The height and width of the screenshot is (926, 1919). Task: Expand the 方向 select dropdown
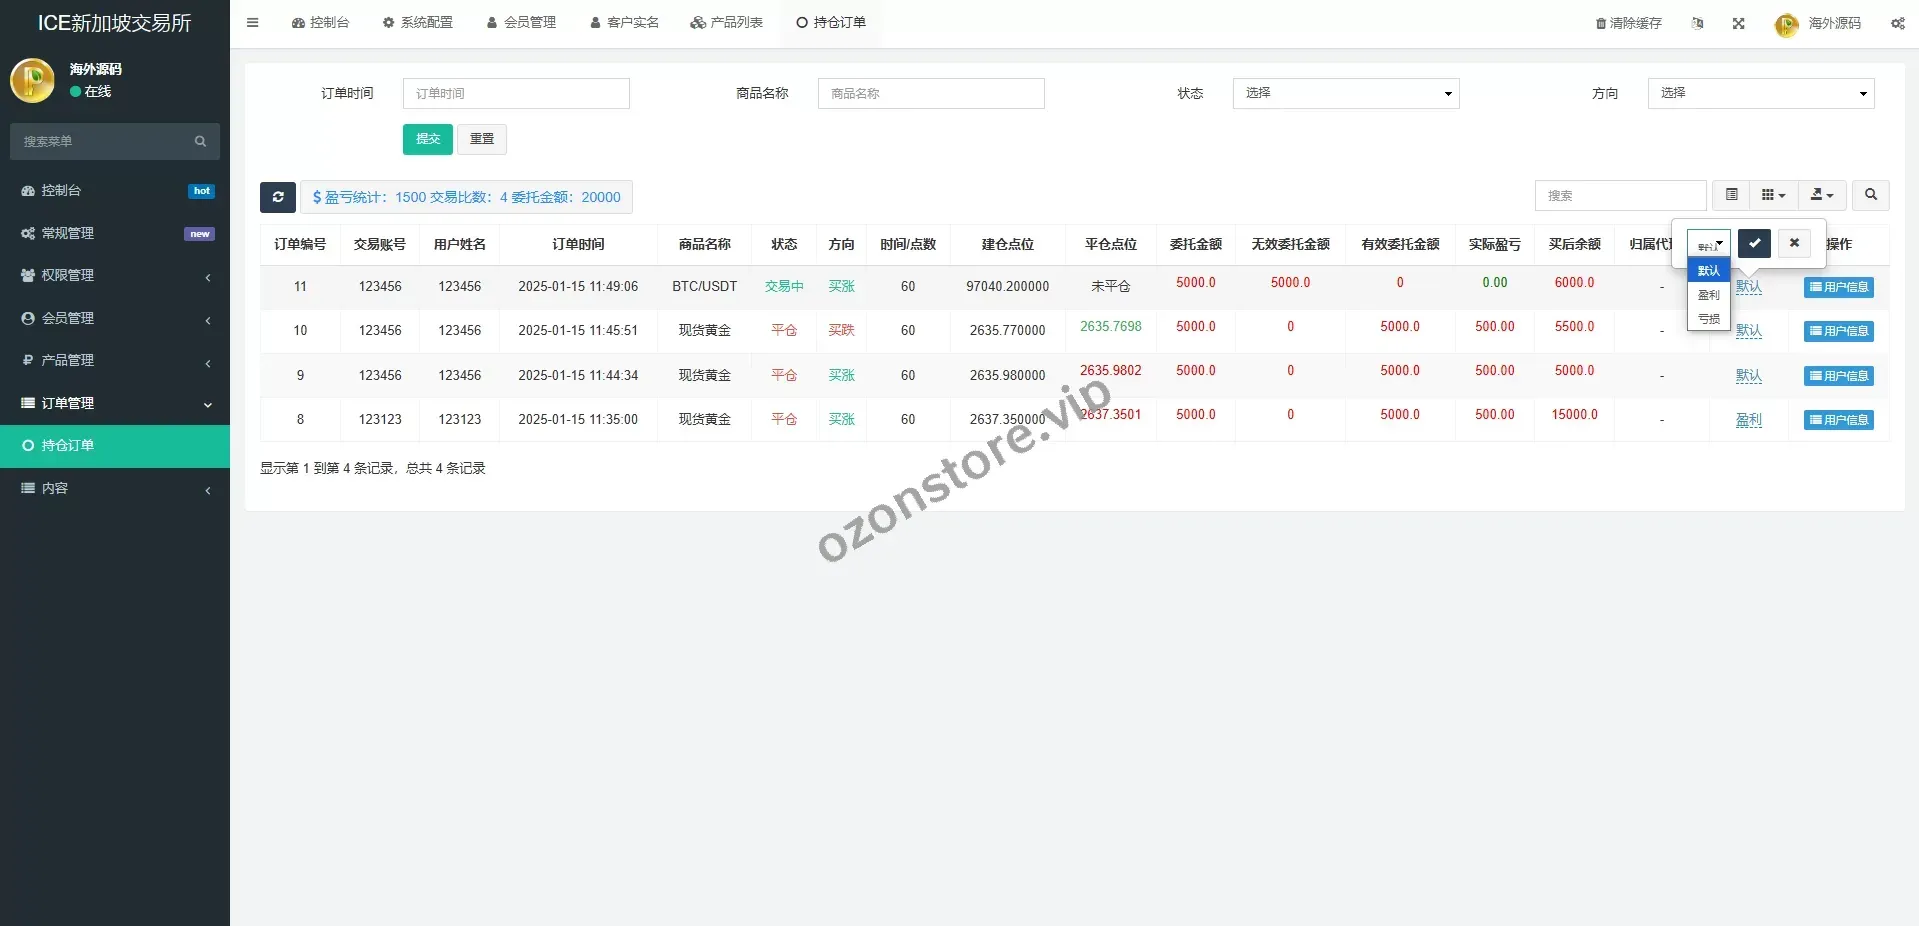point(1760,93)
